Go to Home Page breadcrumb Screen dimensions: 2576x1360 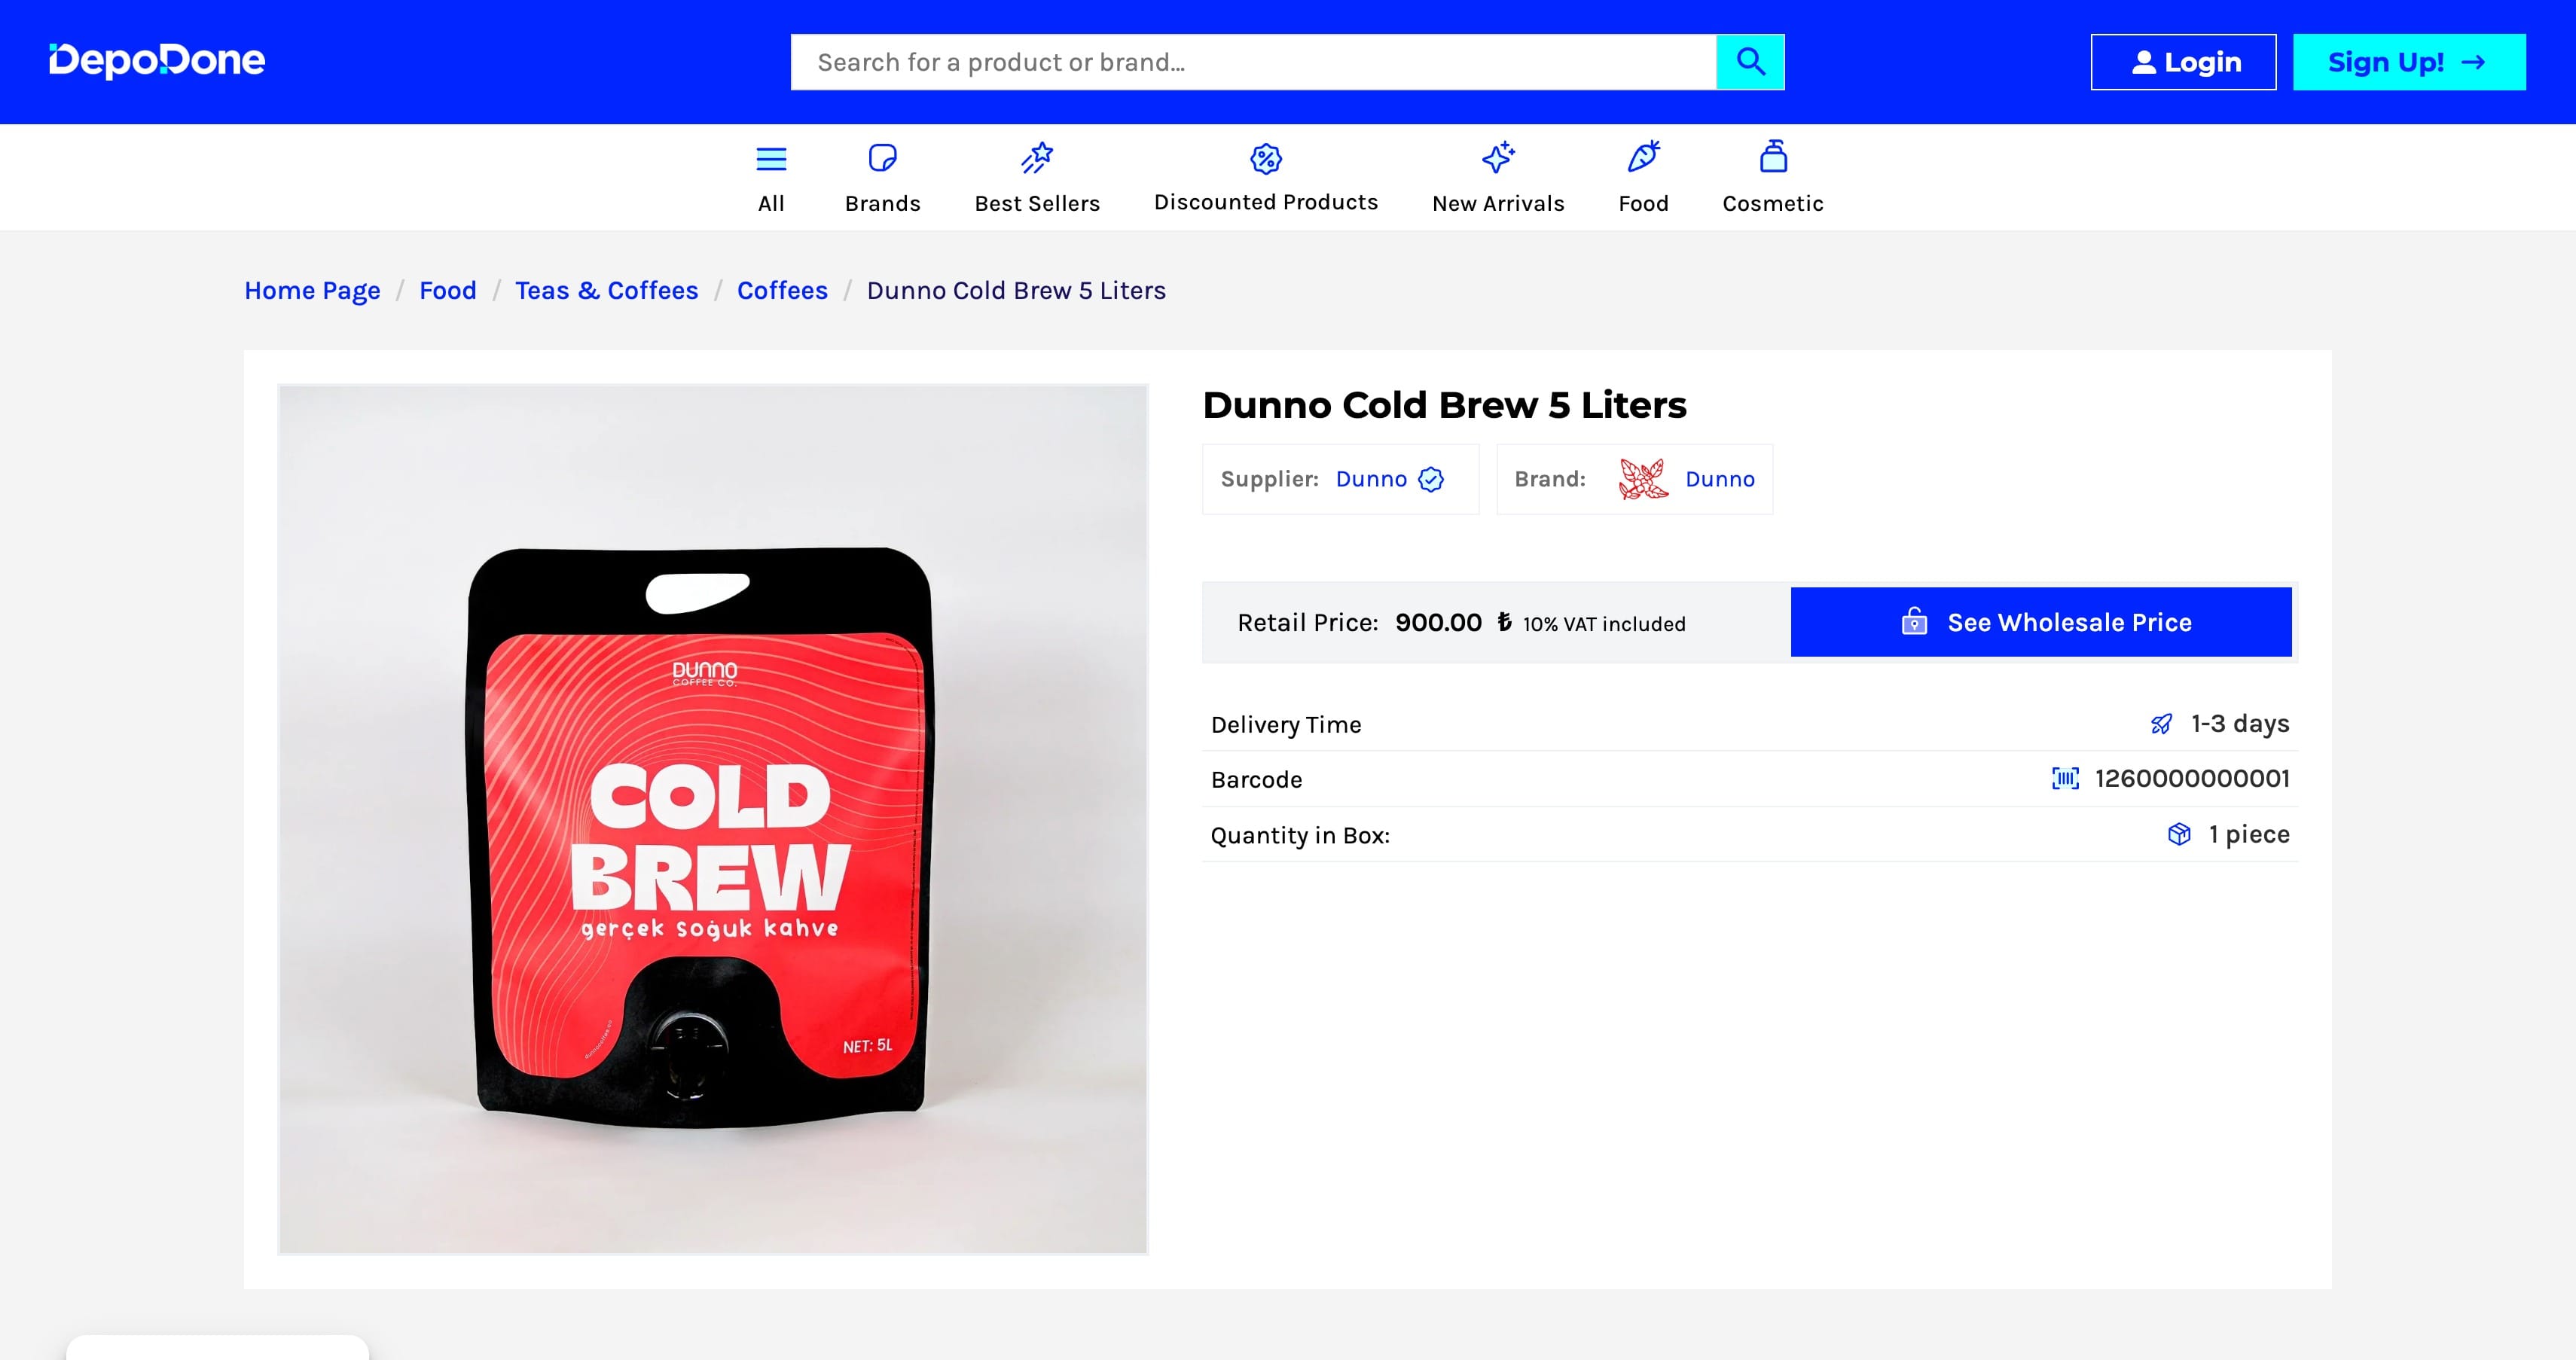pos(312,290)
